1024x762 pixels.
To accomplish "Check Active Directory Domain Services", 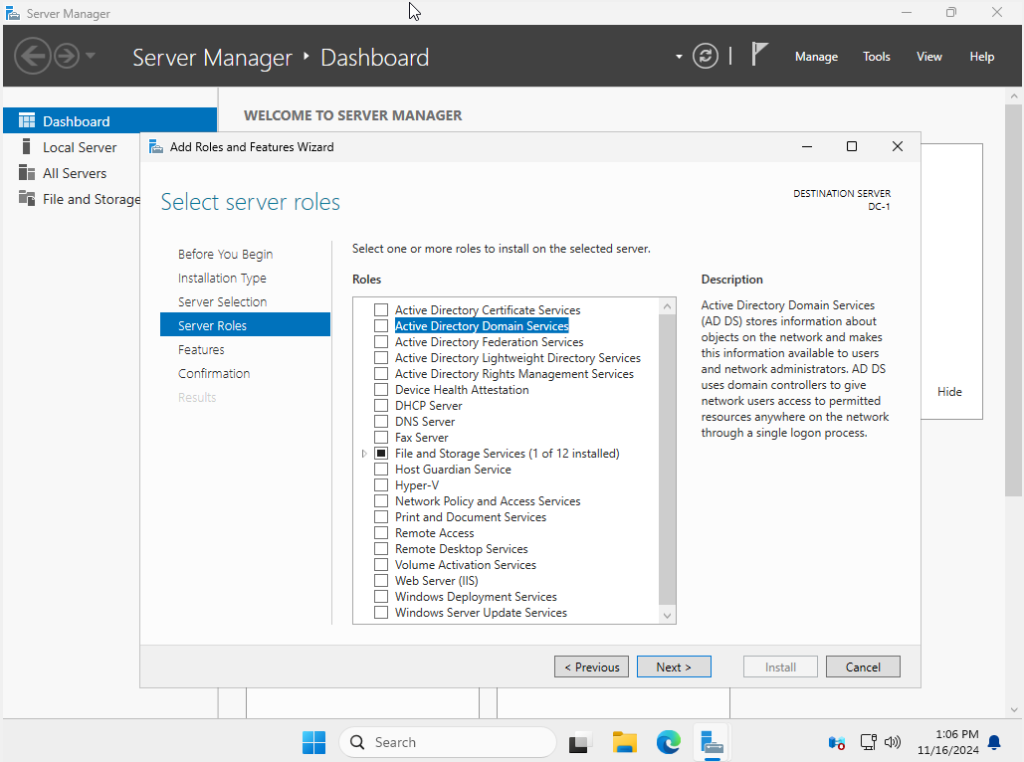I will coord(381,325).
